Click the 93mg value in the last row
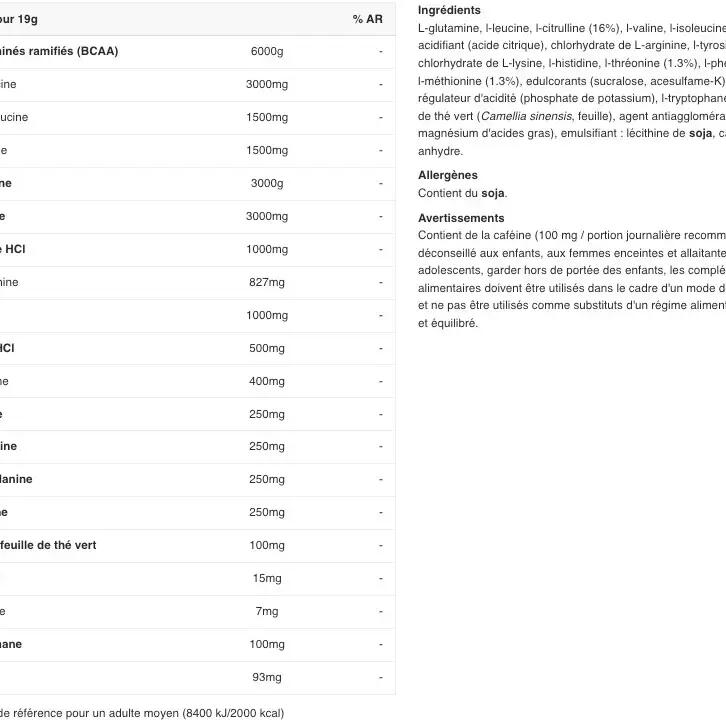726x726 pixels. click(x=267, y=677)
